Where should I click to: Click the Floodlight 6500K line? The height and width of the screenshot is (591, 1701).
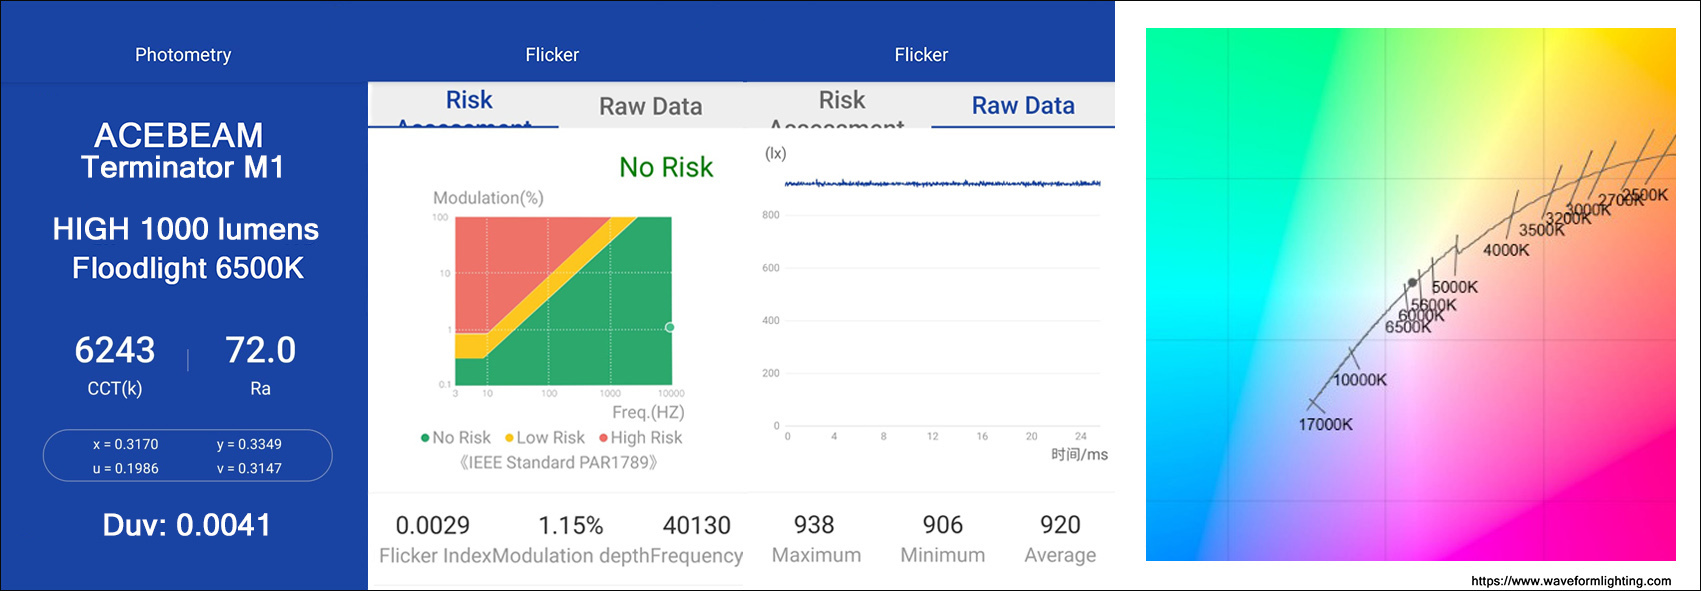pyautogui.click(x=188, y=268)
